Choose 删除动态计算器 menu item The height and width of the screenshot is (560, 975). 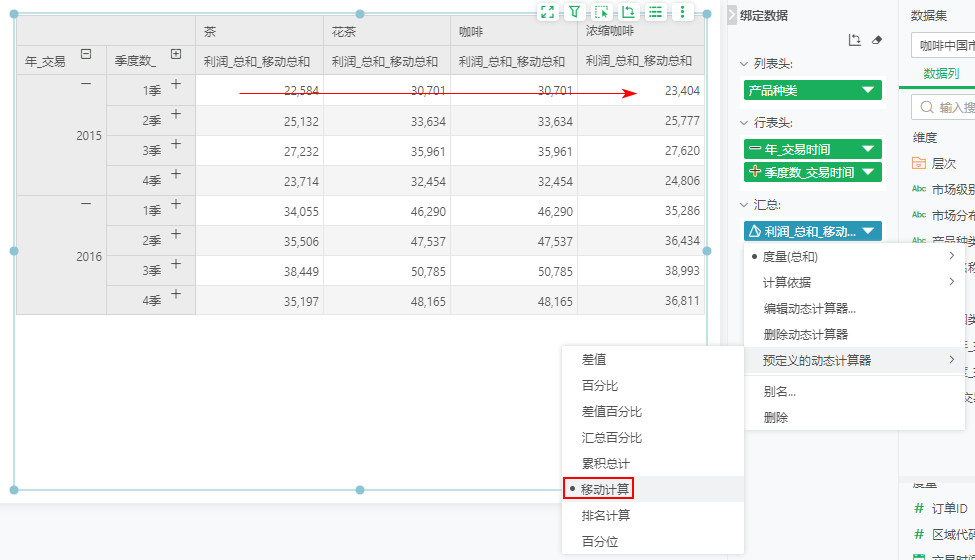(854, 334)
